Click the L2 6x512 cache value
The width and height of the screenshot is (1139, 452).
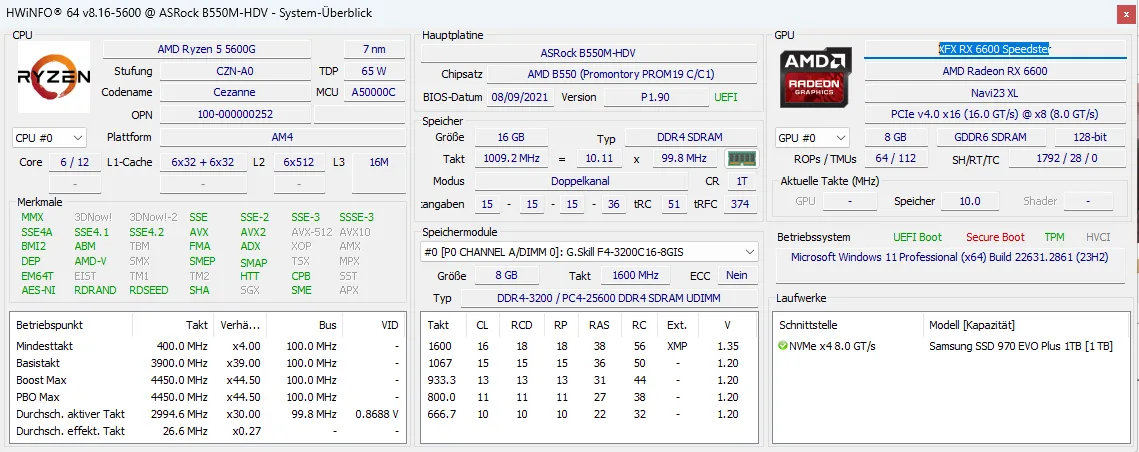(x=299, y=162)
